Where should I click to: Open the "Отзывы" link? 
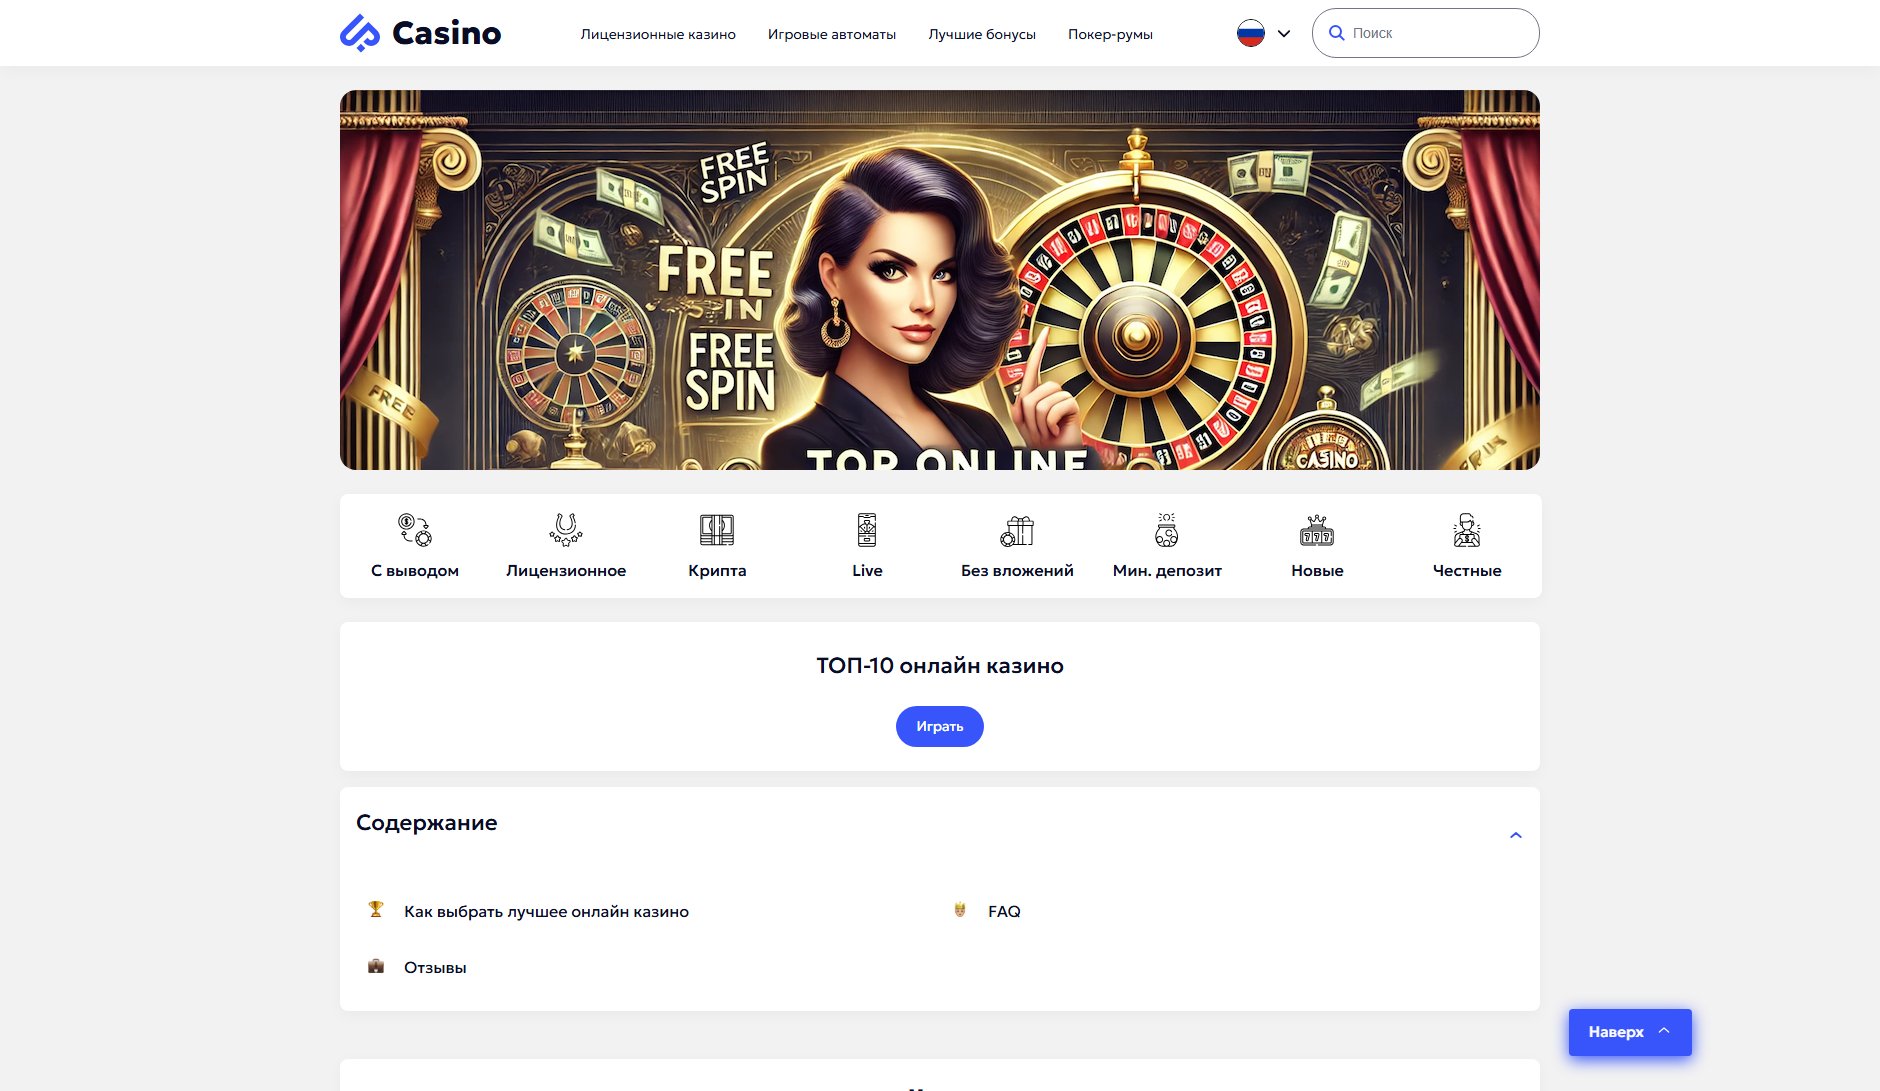(434, 967)
